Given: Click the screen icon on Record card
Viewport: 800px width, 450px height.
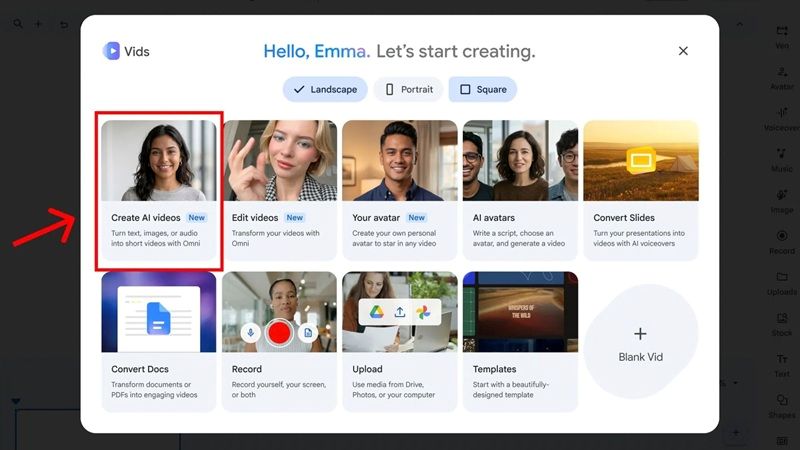Looking at the screenshot, I should [x=308, y=333].
